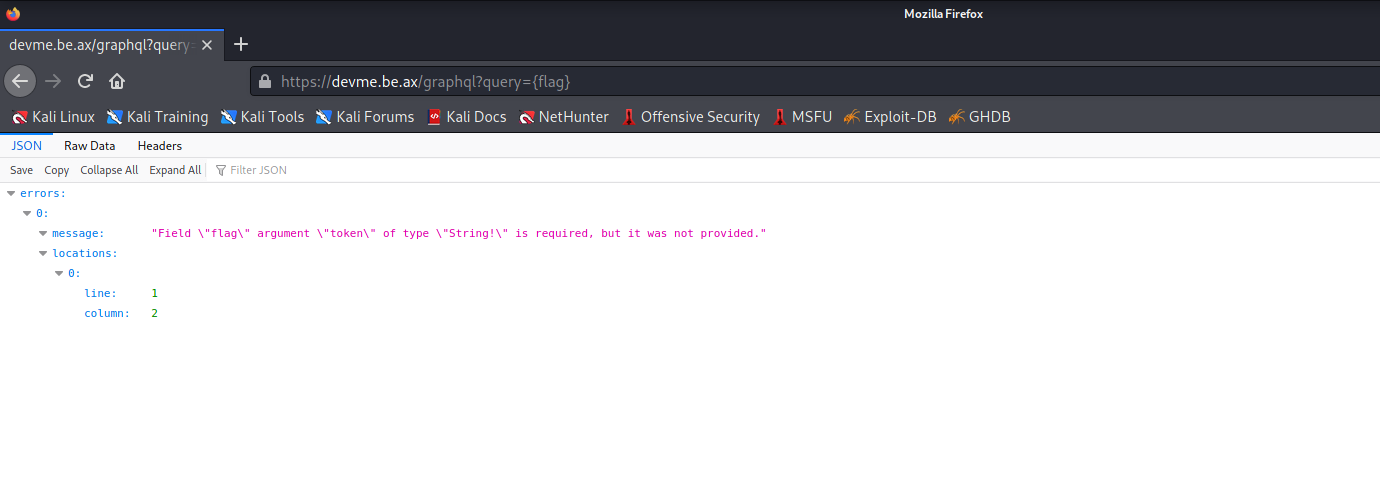
Task: Collapse the 0 node under locations
Action: tap(59, 273)
